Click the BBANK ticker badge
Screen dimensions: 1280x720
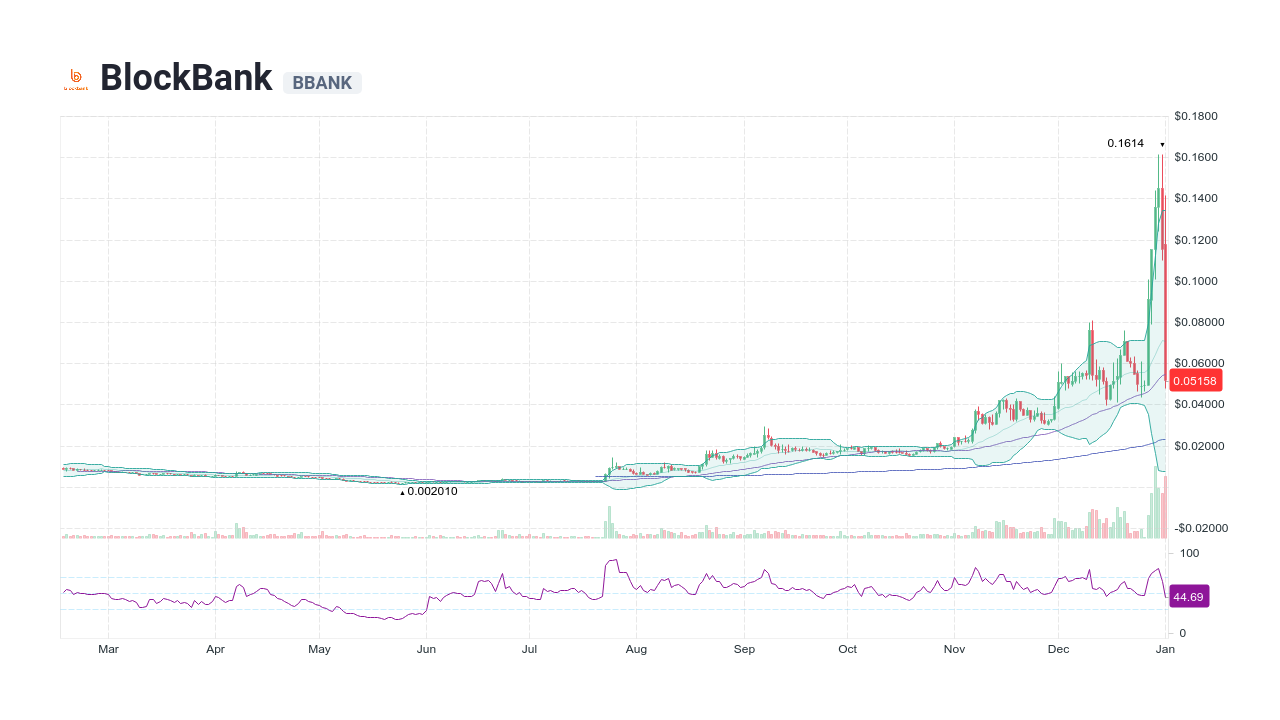pyautogui.click(x=322, y=83)
